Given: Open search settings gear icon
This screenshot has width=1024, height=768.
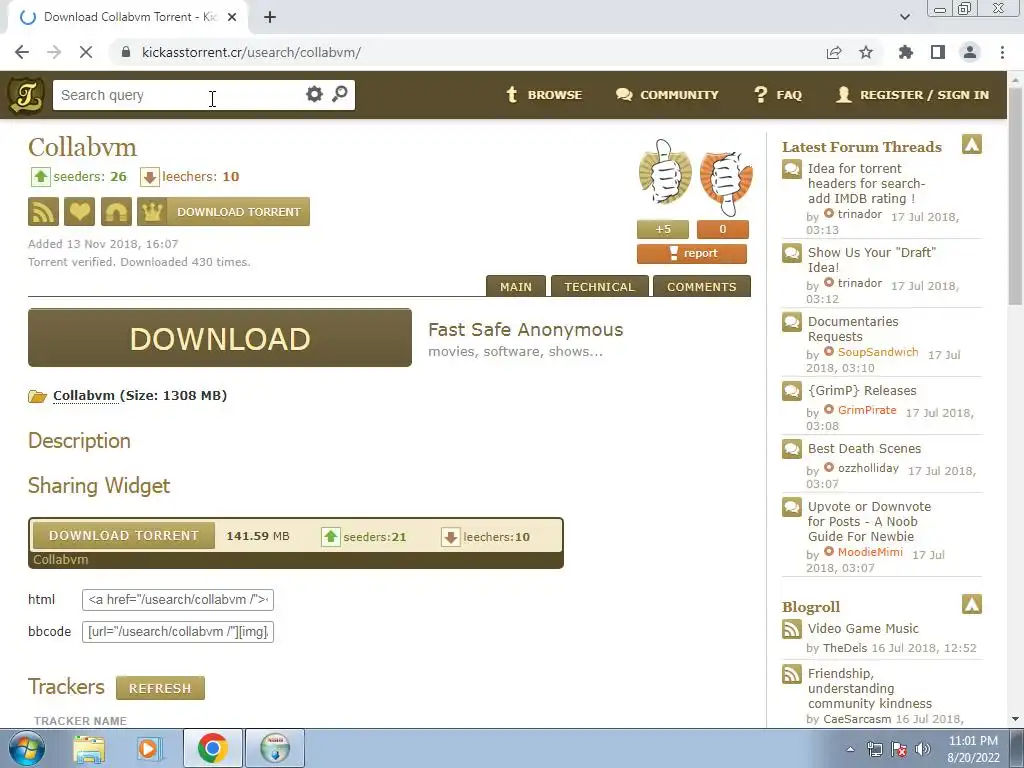Looking at the screenshot, I should click(314, 94).
